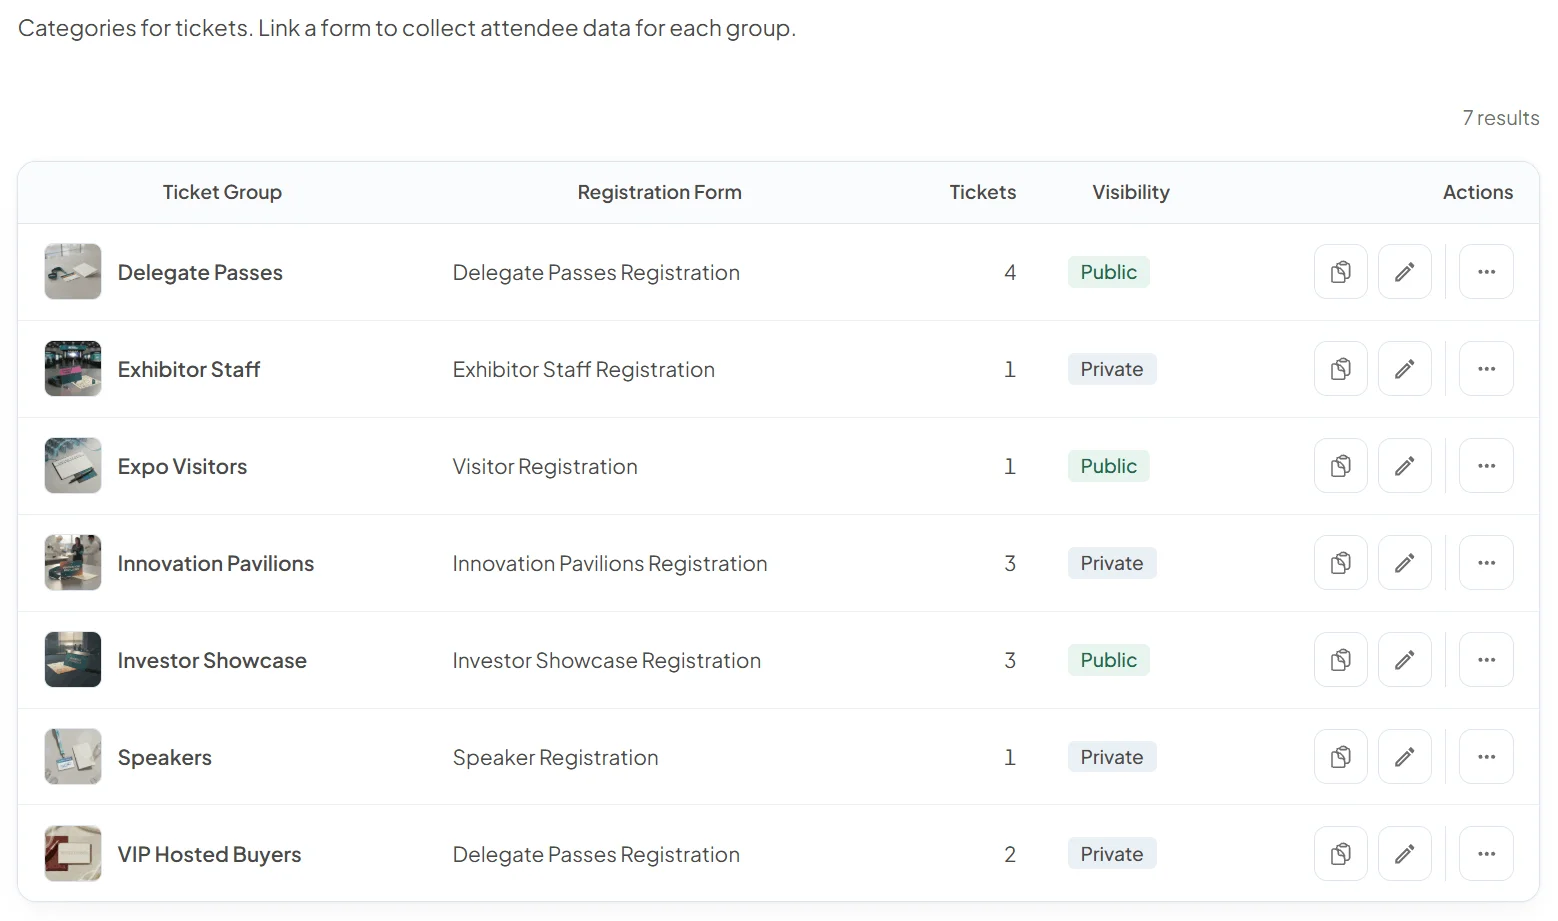Open more actions for Innovation Pavilions
Screen dimensions: 1558x921
(1486, 563)
